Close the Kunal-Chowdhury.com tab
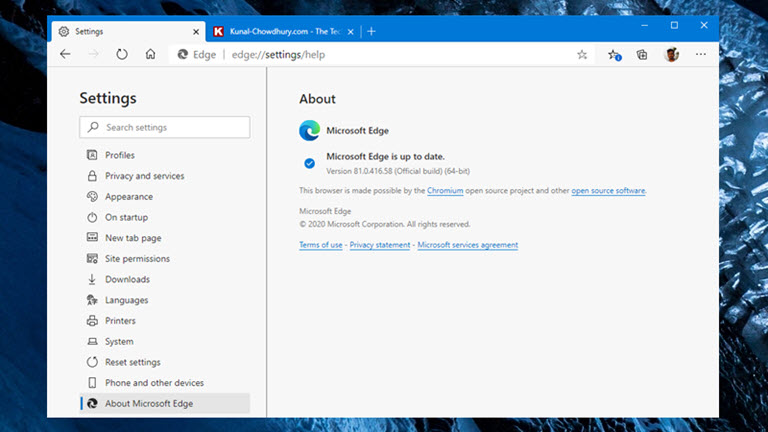 click(351, 32)
